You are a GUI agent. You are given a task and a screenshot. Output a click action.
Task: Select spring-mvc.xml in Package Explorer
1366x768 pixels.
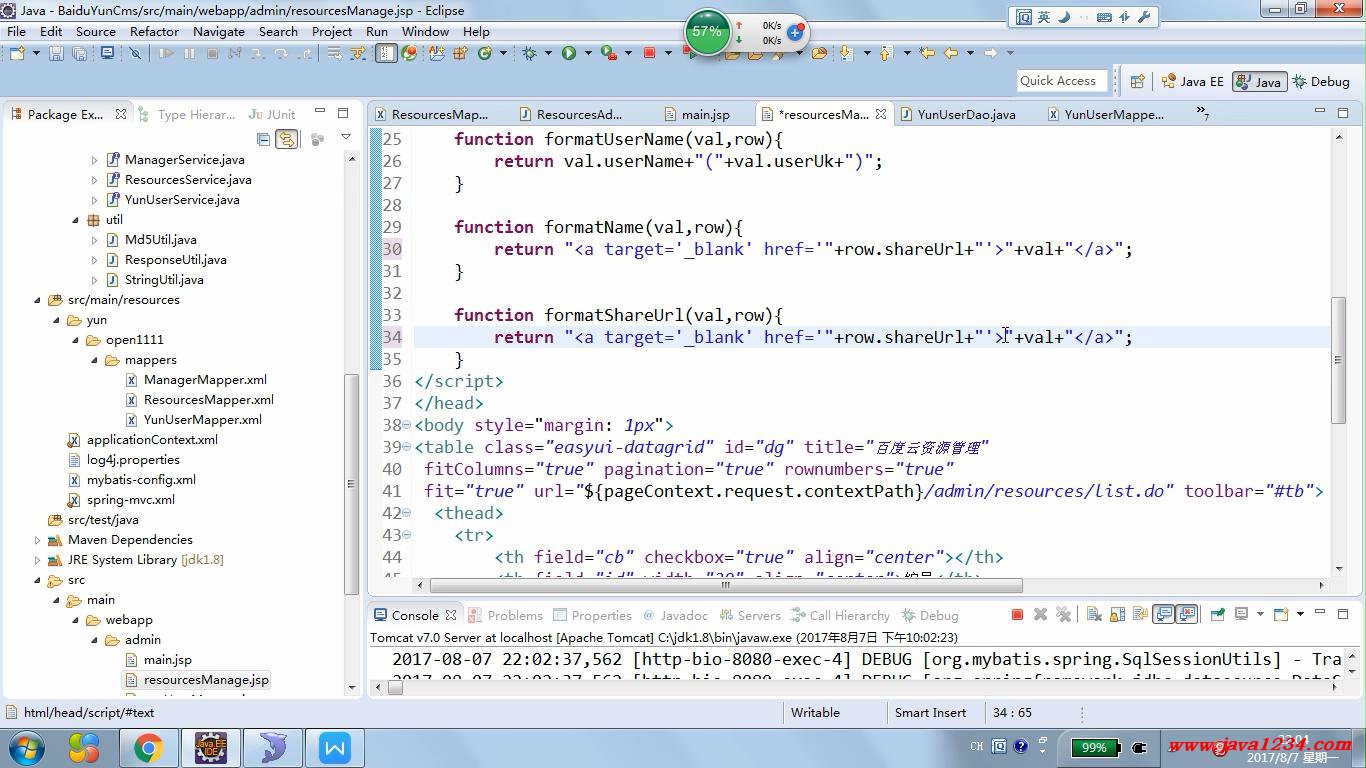click(x=130, y=500)
